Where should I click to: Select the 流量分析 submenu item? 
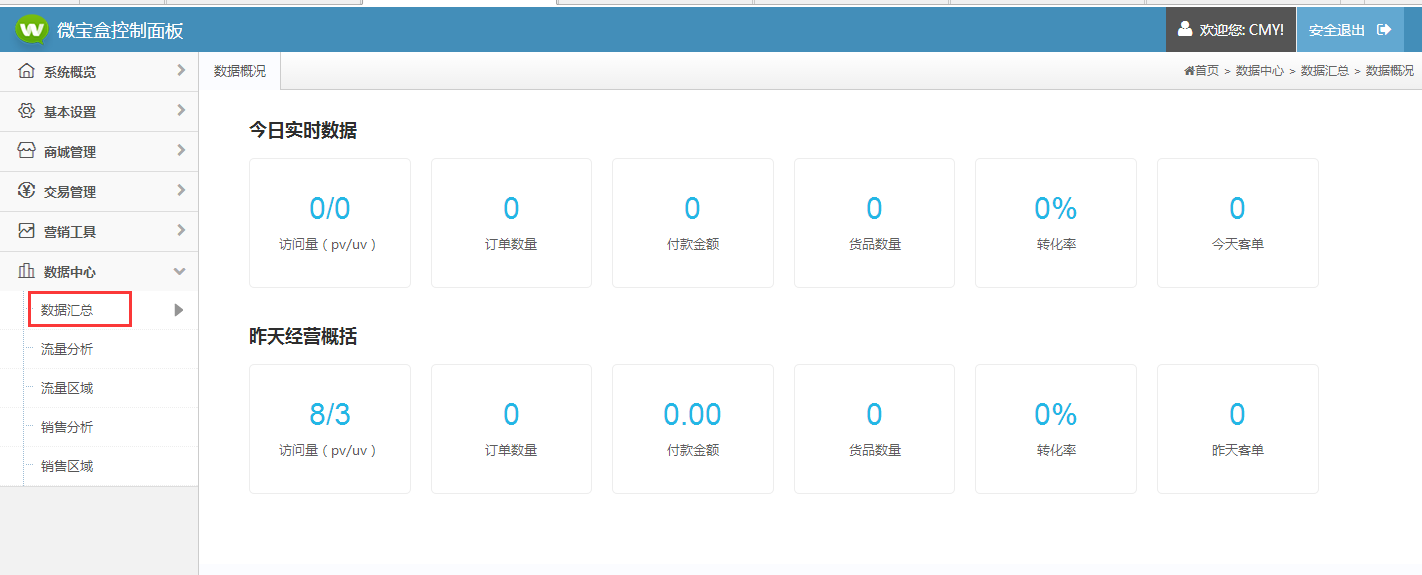click(x=67, y=349)
